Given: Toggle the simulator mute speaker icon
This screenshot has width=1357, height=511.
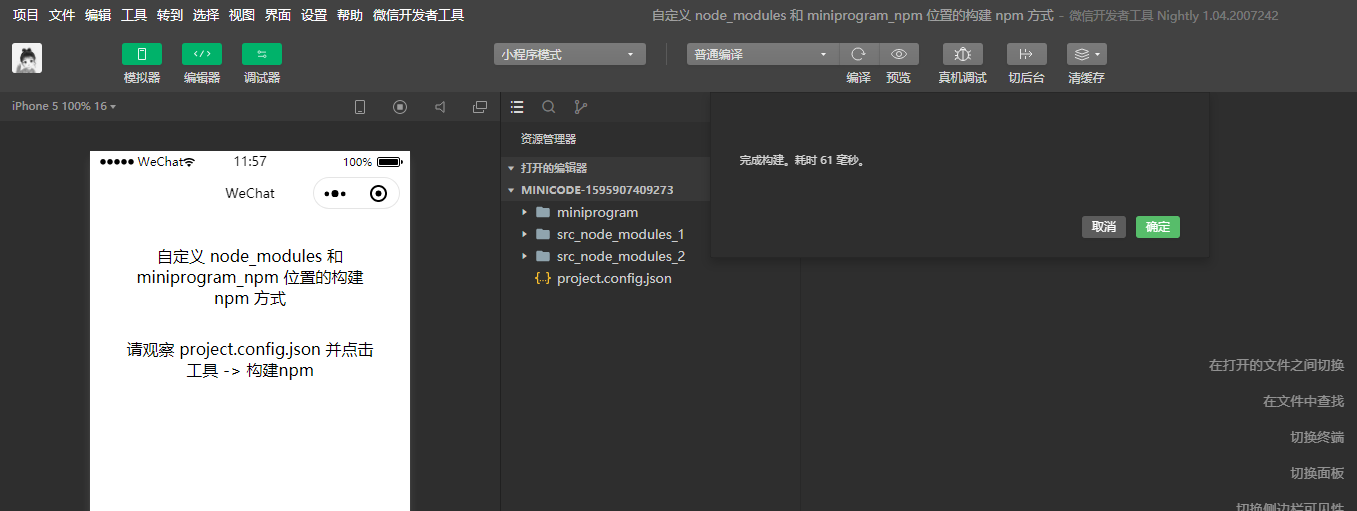Looking at the screenshot, I should (x=440, y=107).
